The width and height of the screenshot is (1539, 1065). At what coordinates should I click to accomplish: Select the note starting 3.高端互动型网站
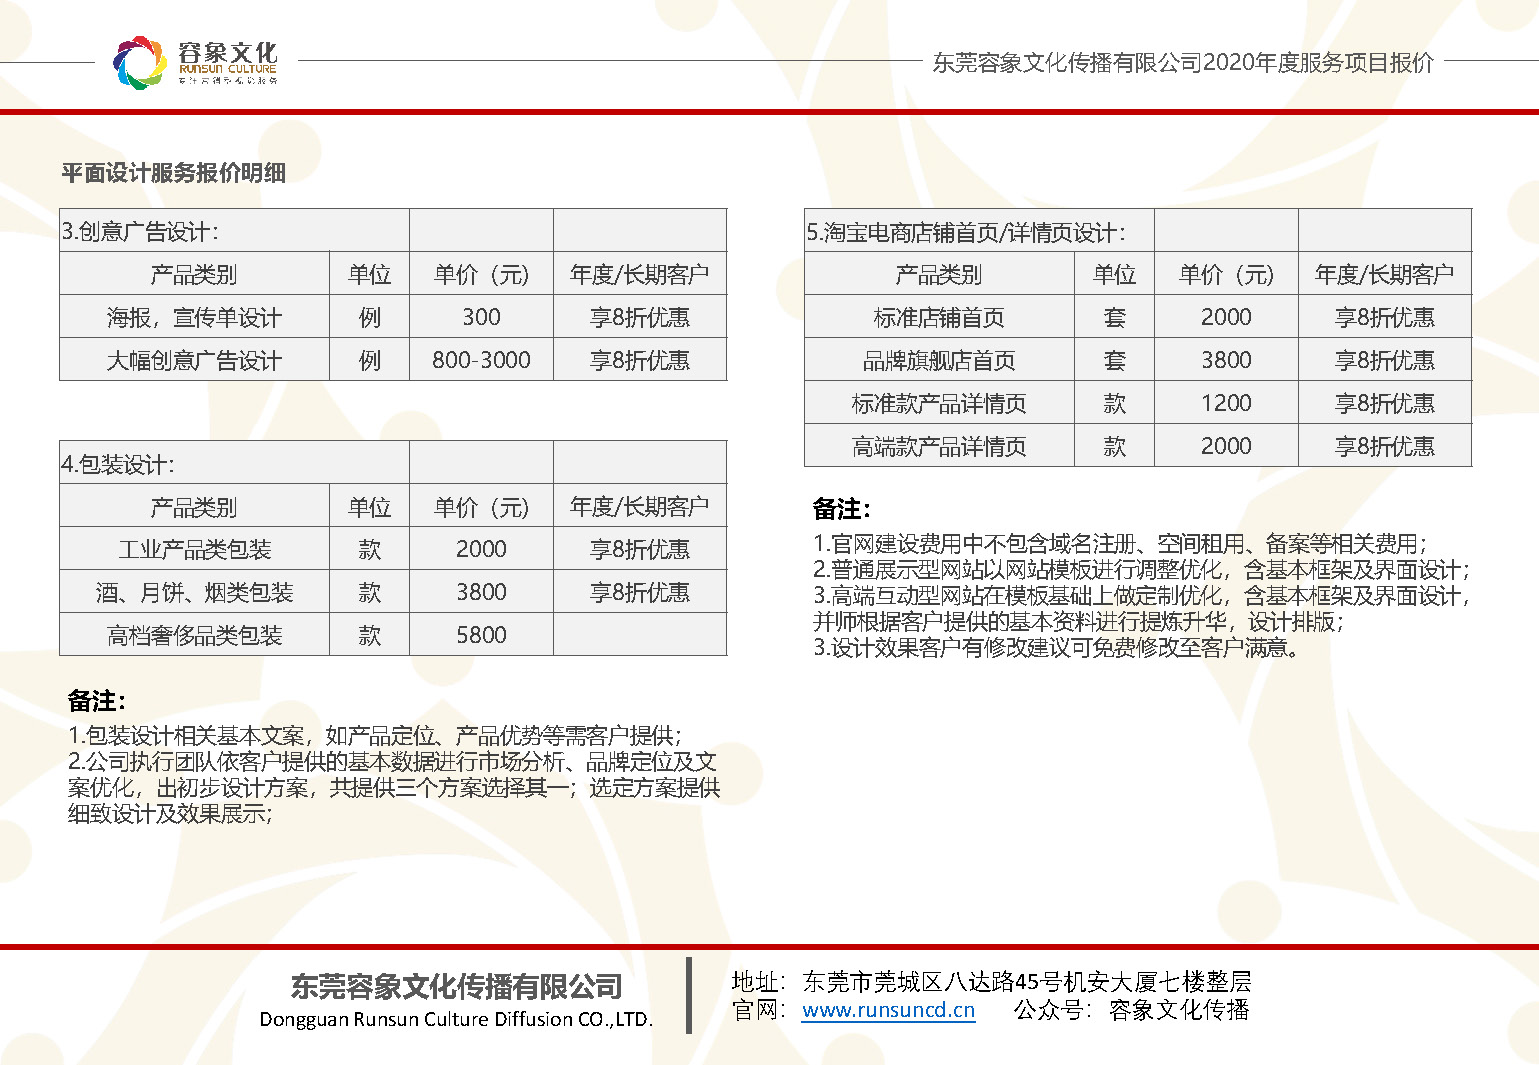pos(1141,609)
